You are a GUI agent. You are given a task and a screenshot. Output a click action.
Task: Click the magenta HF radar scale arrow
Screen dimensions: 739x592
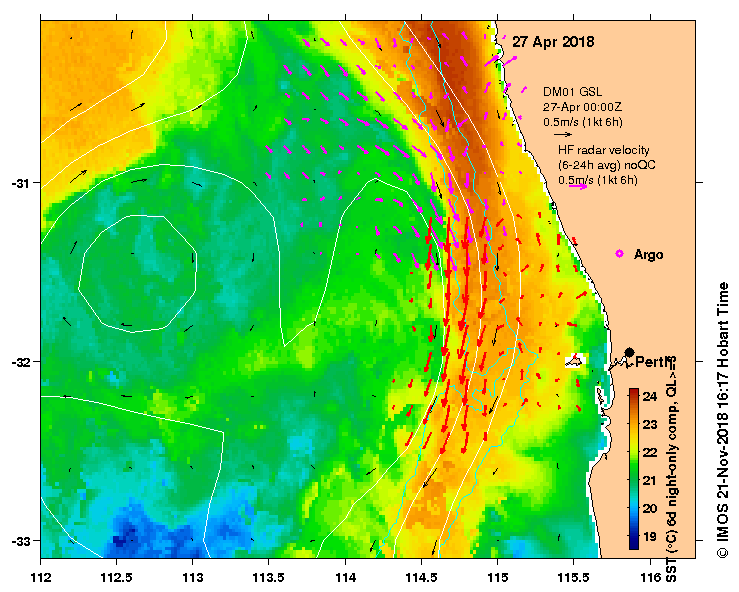point(578,187)
